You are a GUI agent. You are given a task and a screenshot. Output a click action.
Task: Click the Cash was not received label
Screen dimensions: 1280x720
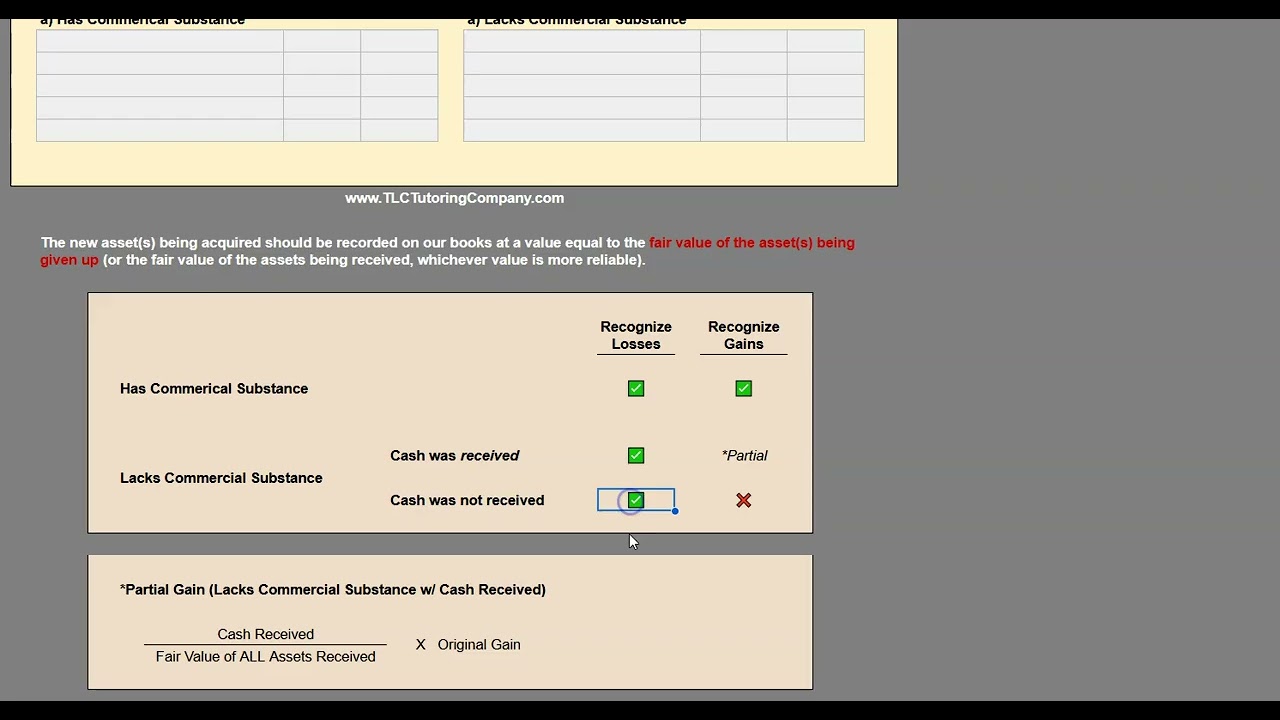pyautogui.click(x=467, y=500)
